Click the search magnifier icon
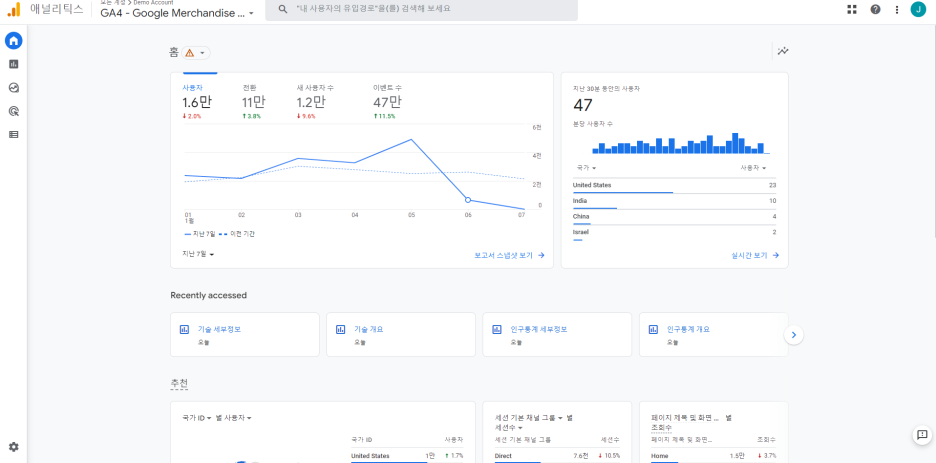 283,9
